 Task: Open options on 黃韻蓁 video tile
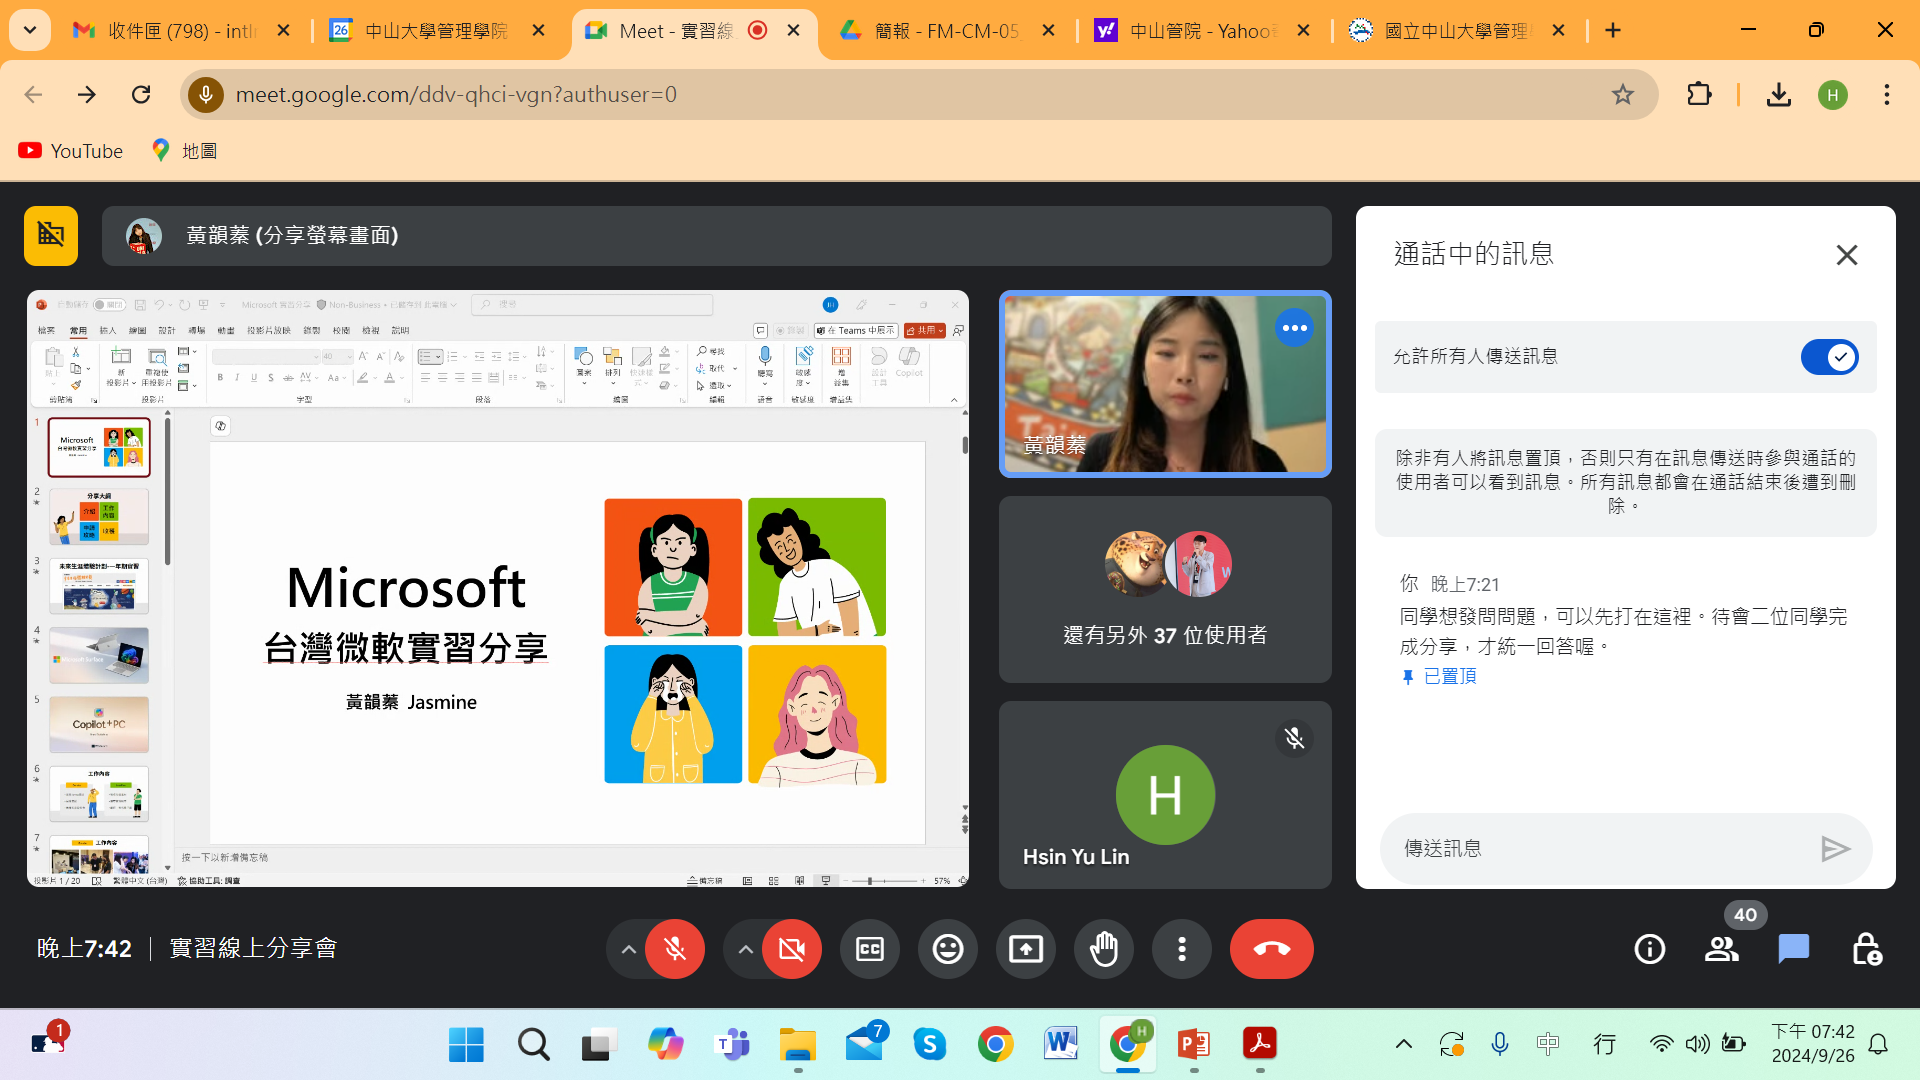pos(1294,328)
